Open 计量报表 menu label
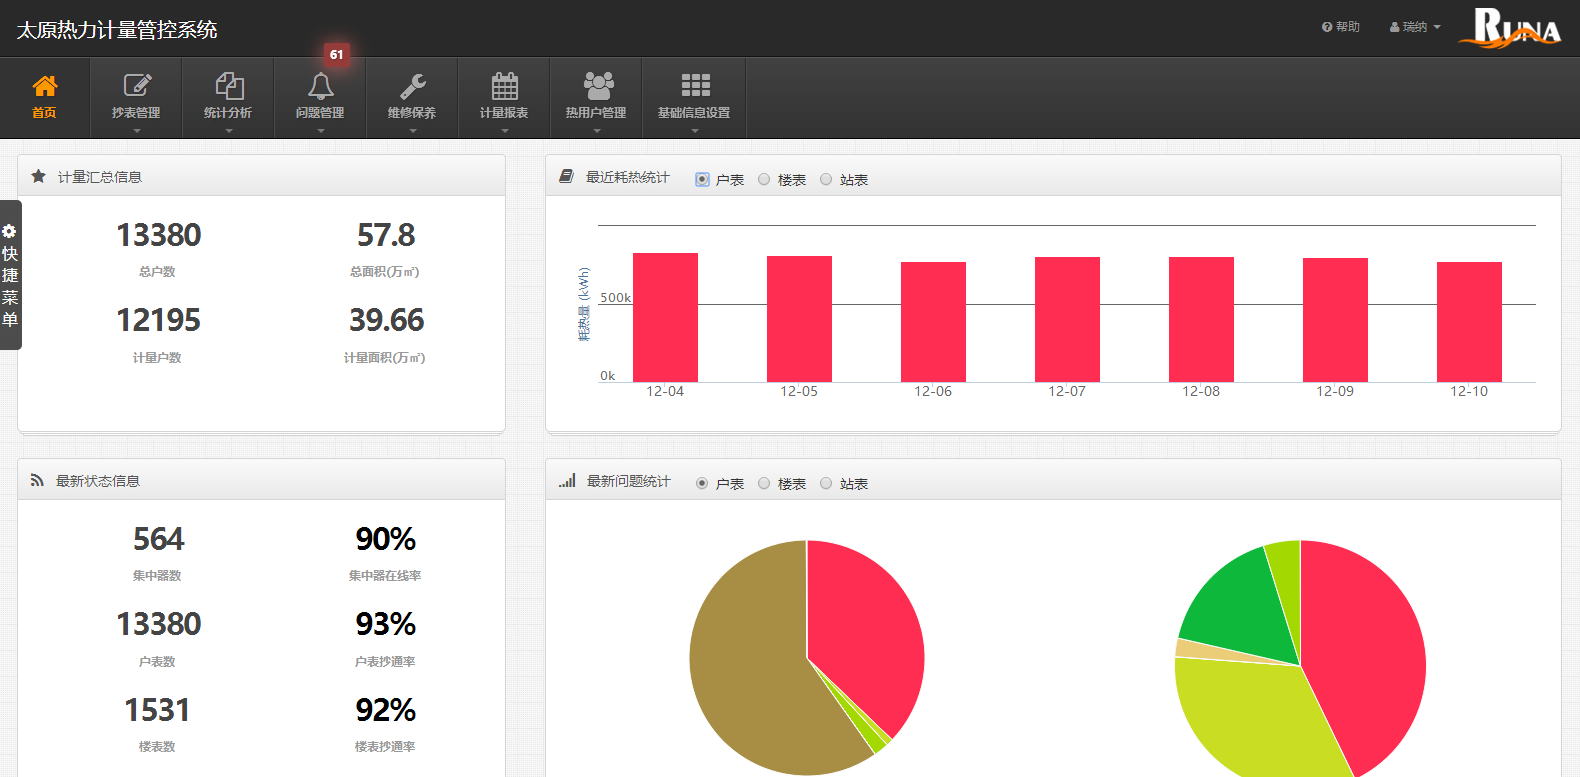 coord(504,113)
